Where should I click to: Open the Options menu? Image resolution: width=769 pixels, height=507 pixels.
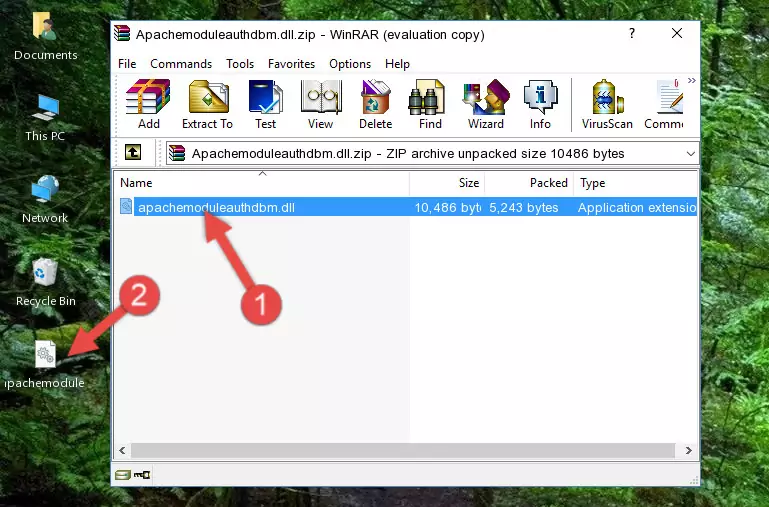(350, 64)
